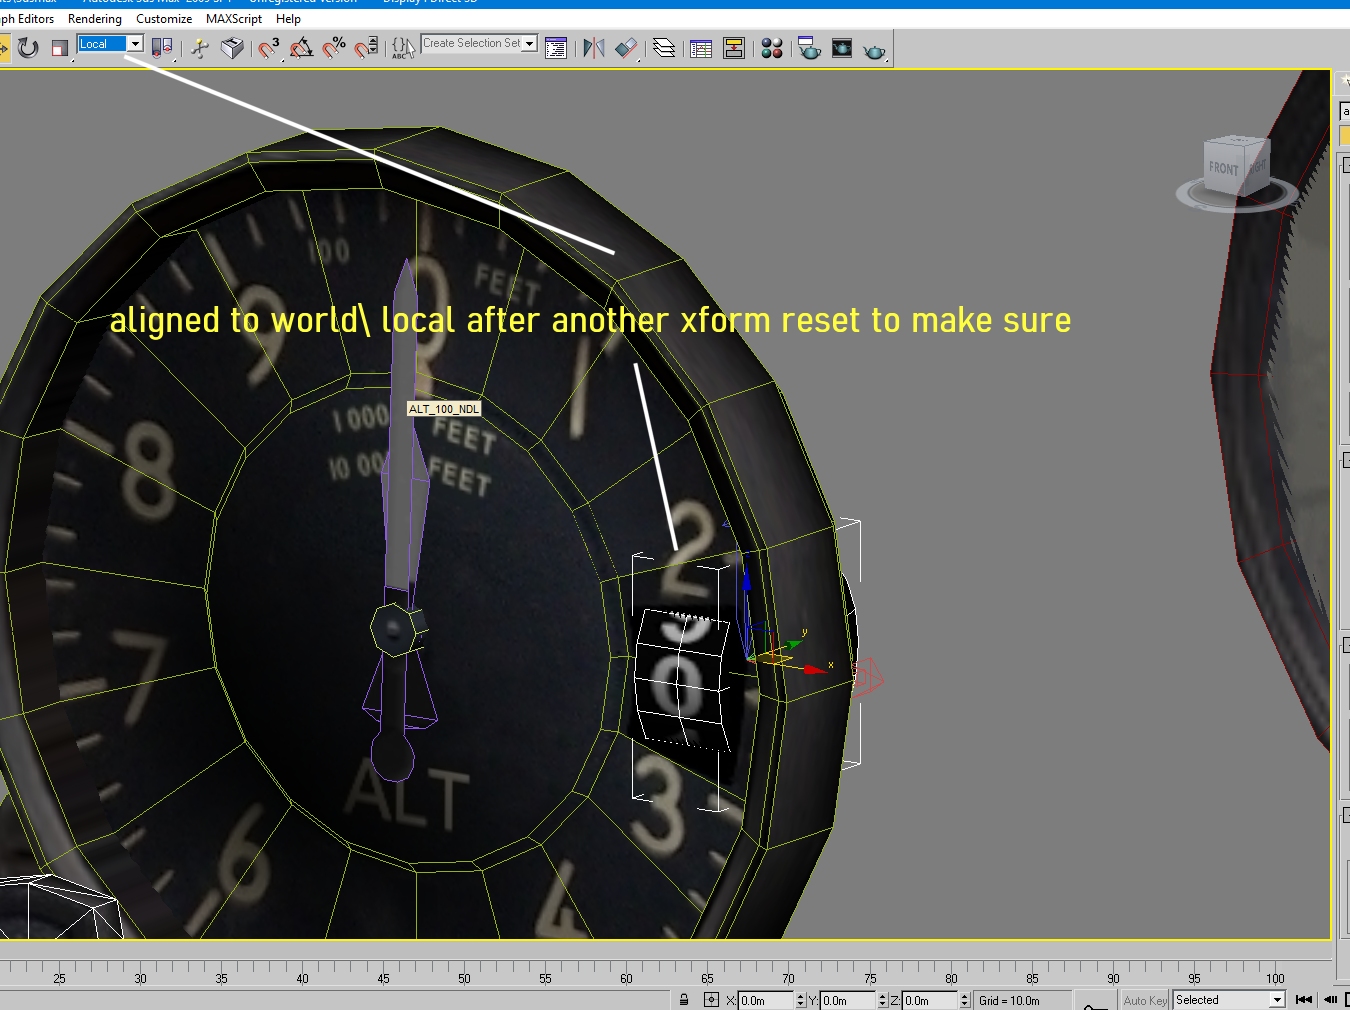Toggle Percent Snap
Image resolution: width=1350 pixels, height=1010 pixels.
click(x=334, y=47)
